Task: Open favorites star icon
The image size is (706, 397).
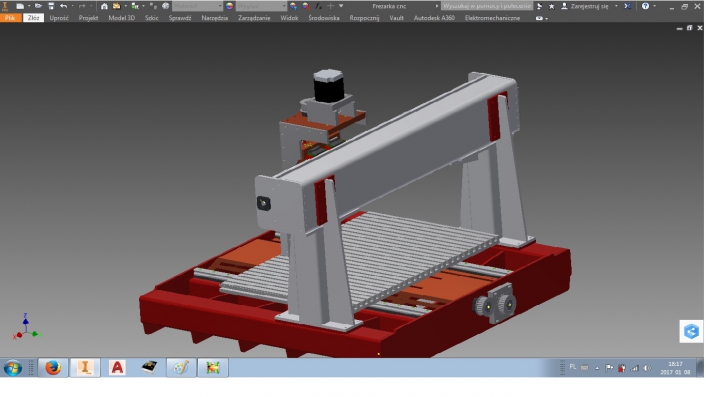Action: 552,6
